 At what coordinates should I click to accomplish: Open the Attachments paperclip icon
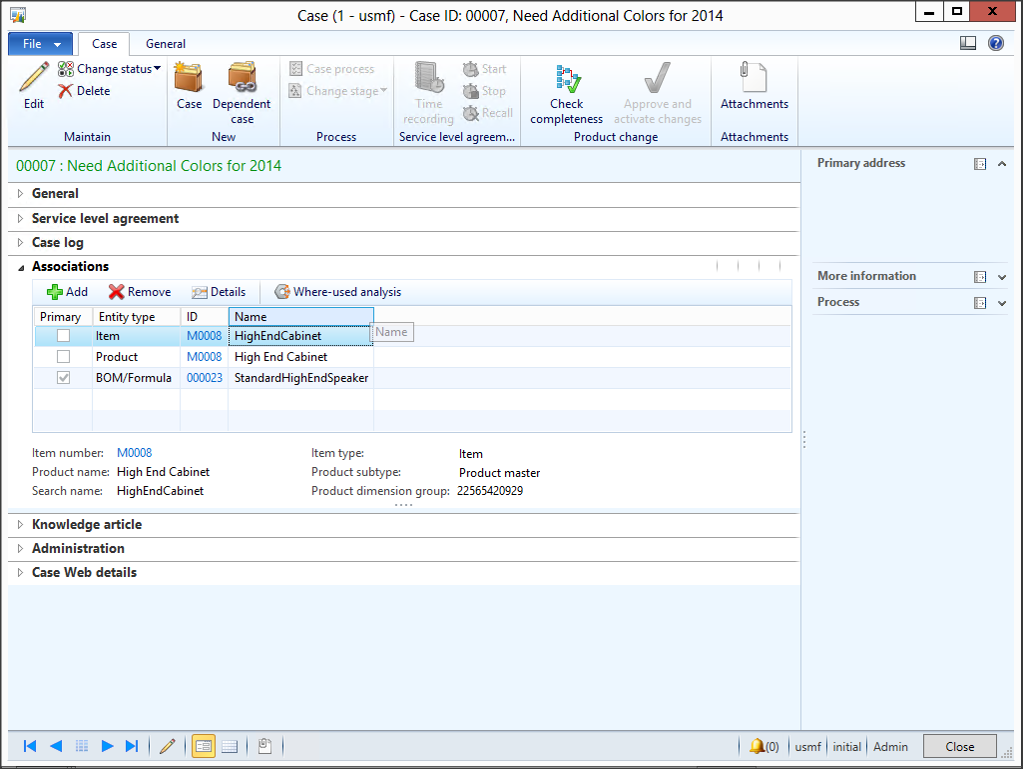pos(754,79)
